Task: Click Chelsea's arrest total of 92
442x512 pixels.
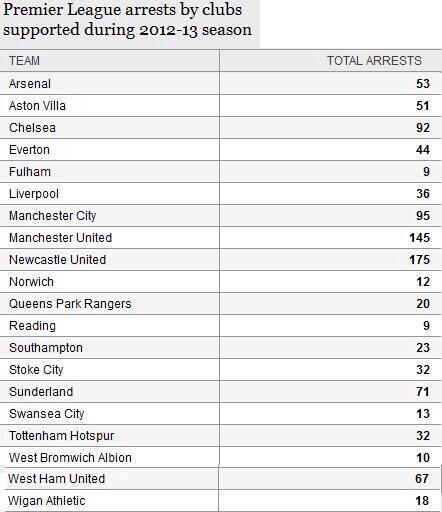Action: click(423, 128)
